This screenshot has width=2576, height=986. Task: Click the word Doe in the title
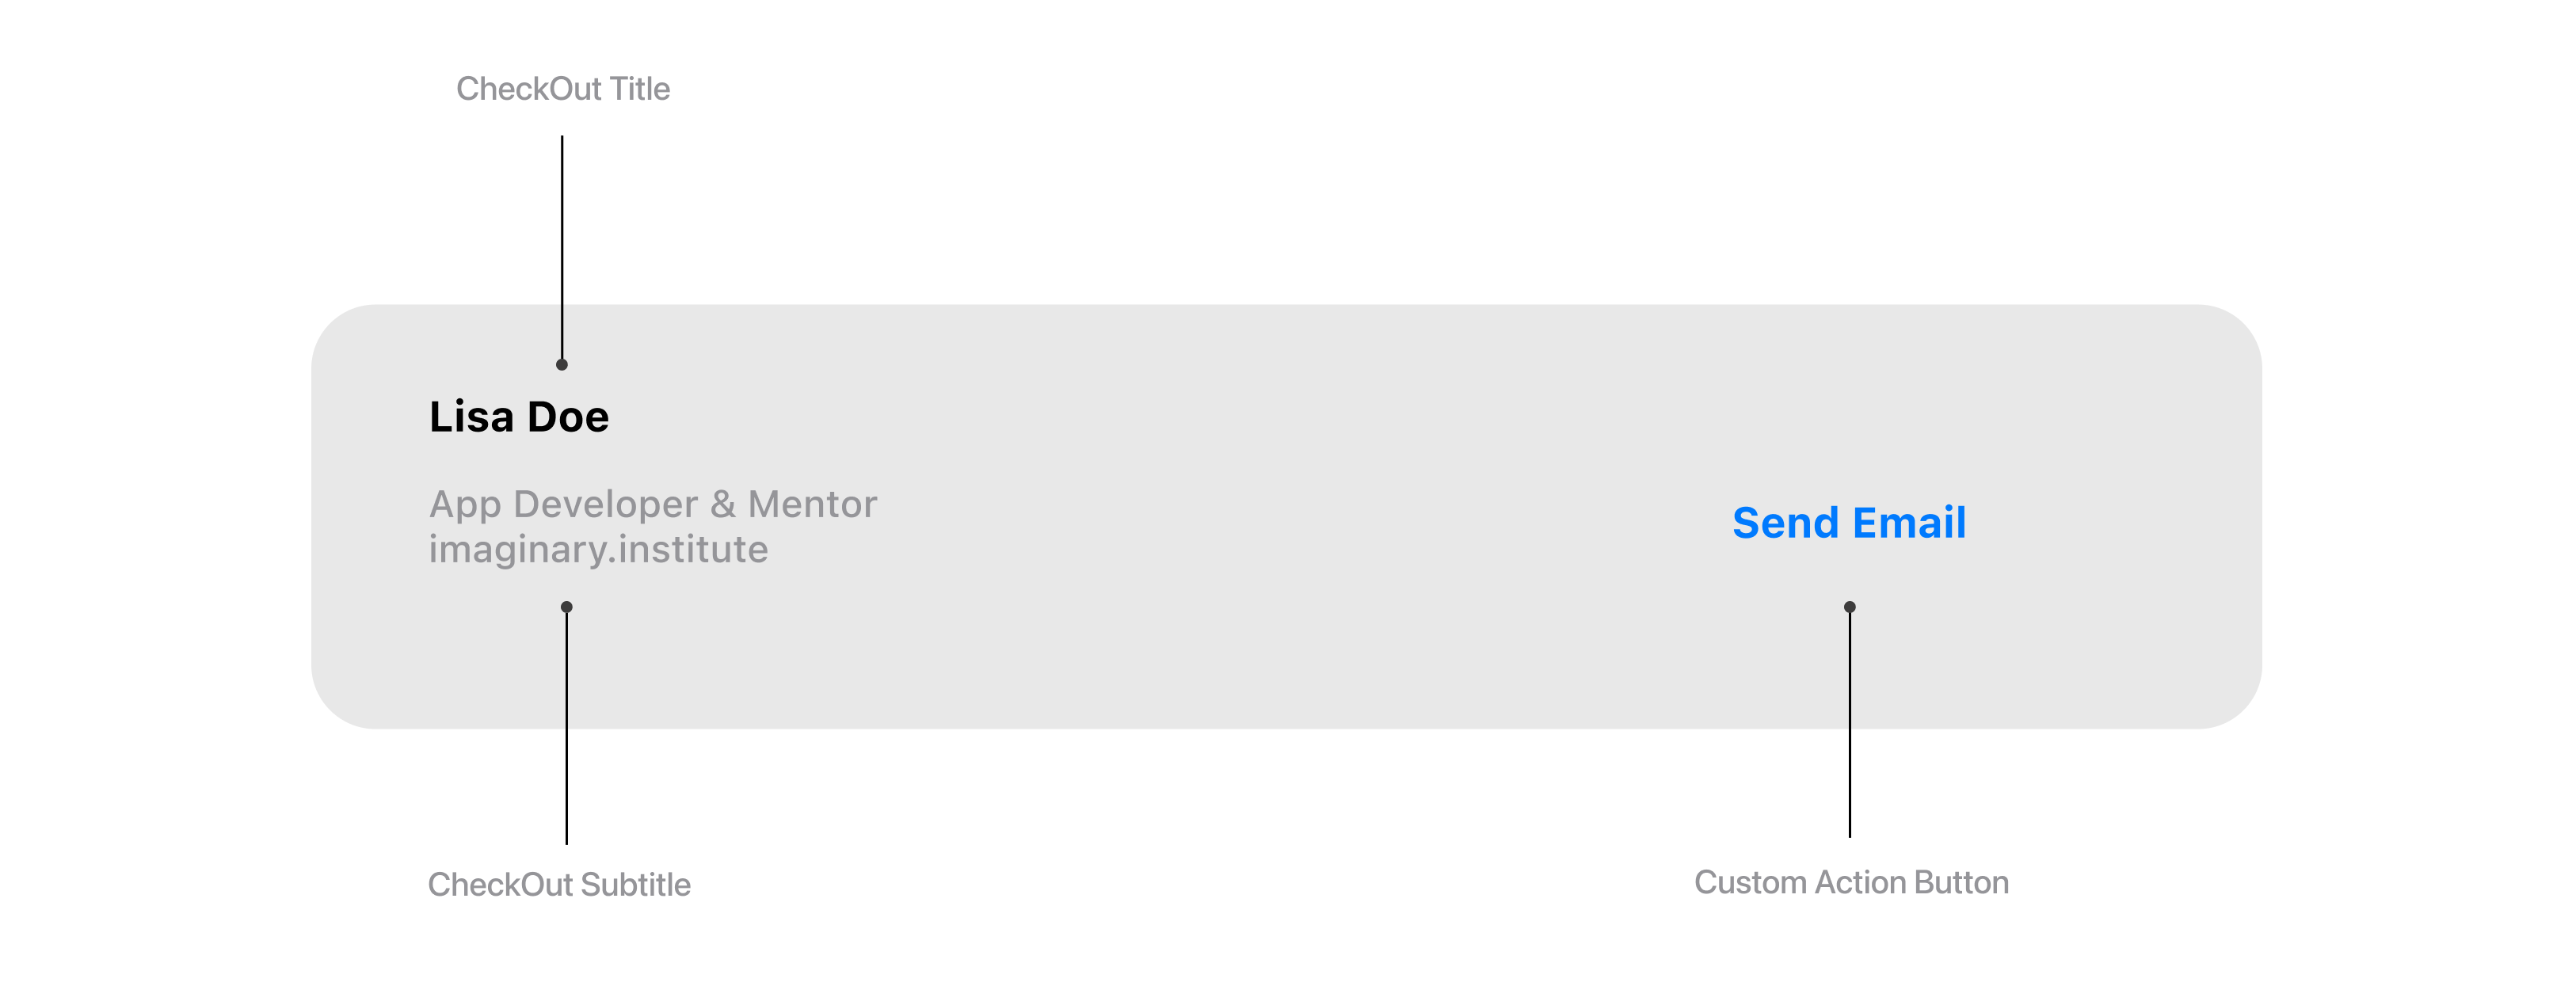(568, 417)
